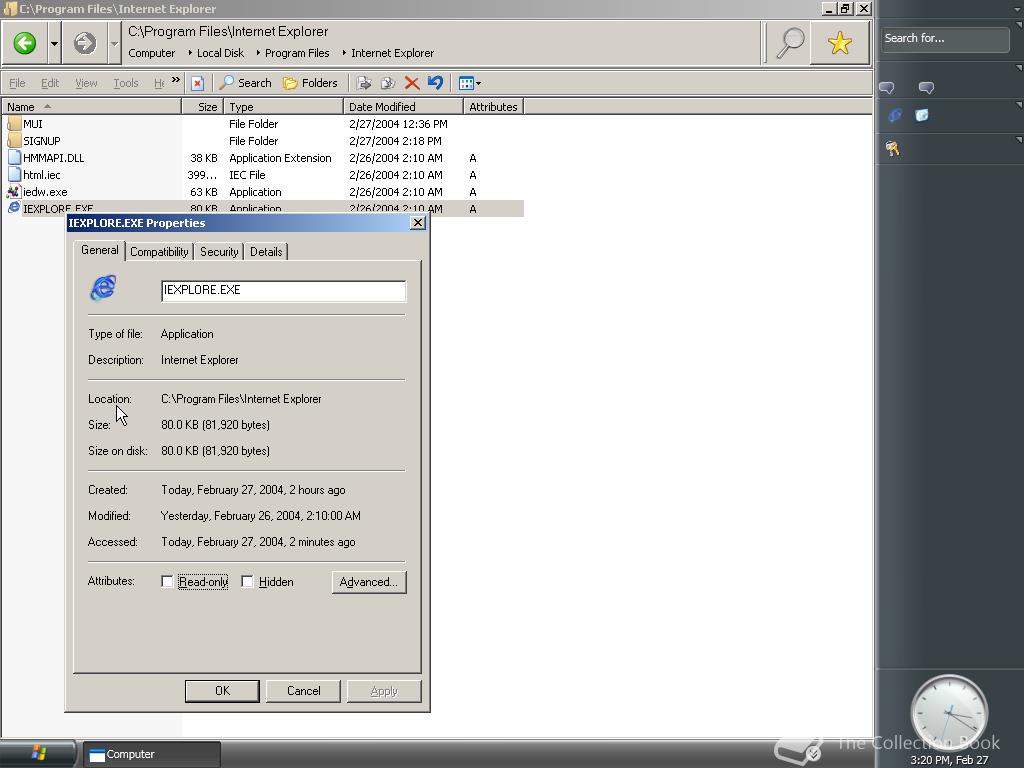Screen dimensions: 1024x768
Task: Select the MUI folder icon
Action: 14,123
